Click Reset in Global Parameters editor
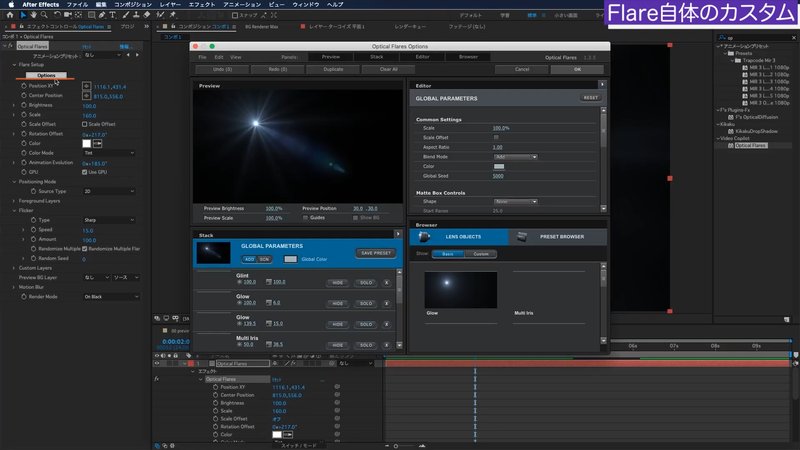Image resolution: width=800 pixels, height=450 pixels. click(x=590, y=98)
